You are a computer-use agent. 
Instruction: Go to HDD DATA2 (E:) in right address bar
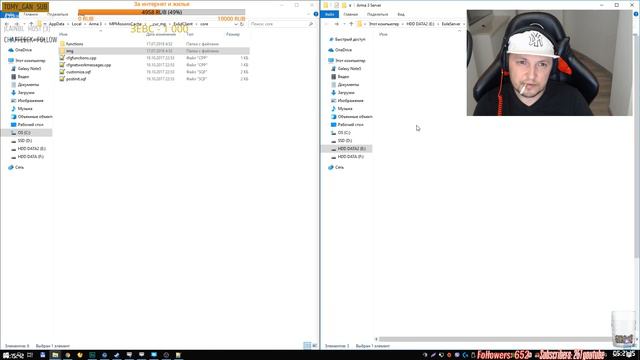tap(420, 24)
